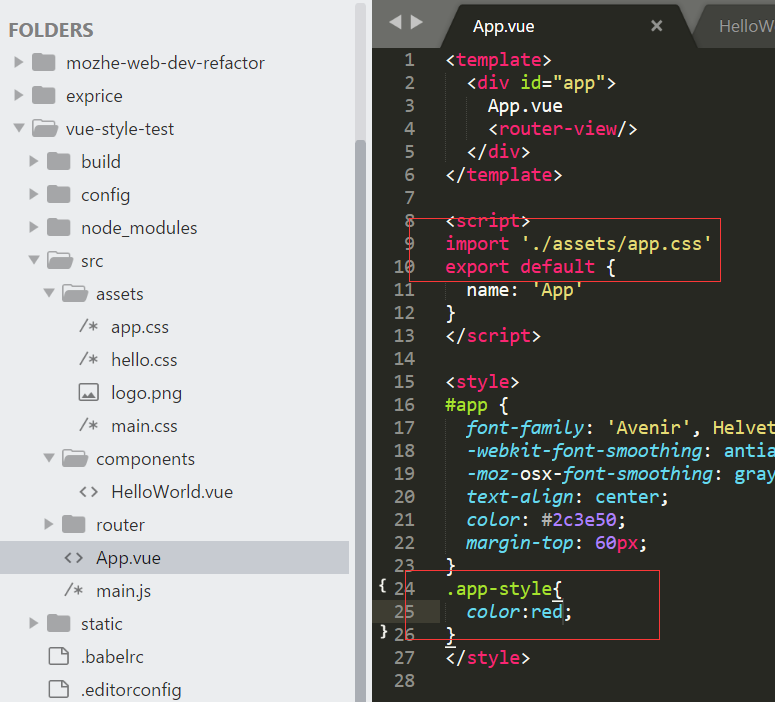Viewport: 775px width, 702px height.
Task: Collapse the src folder arrow
Action: [34, 260]
